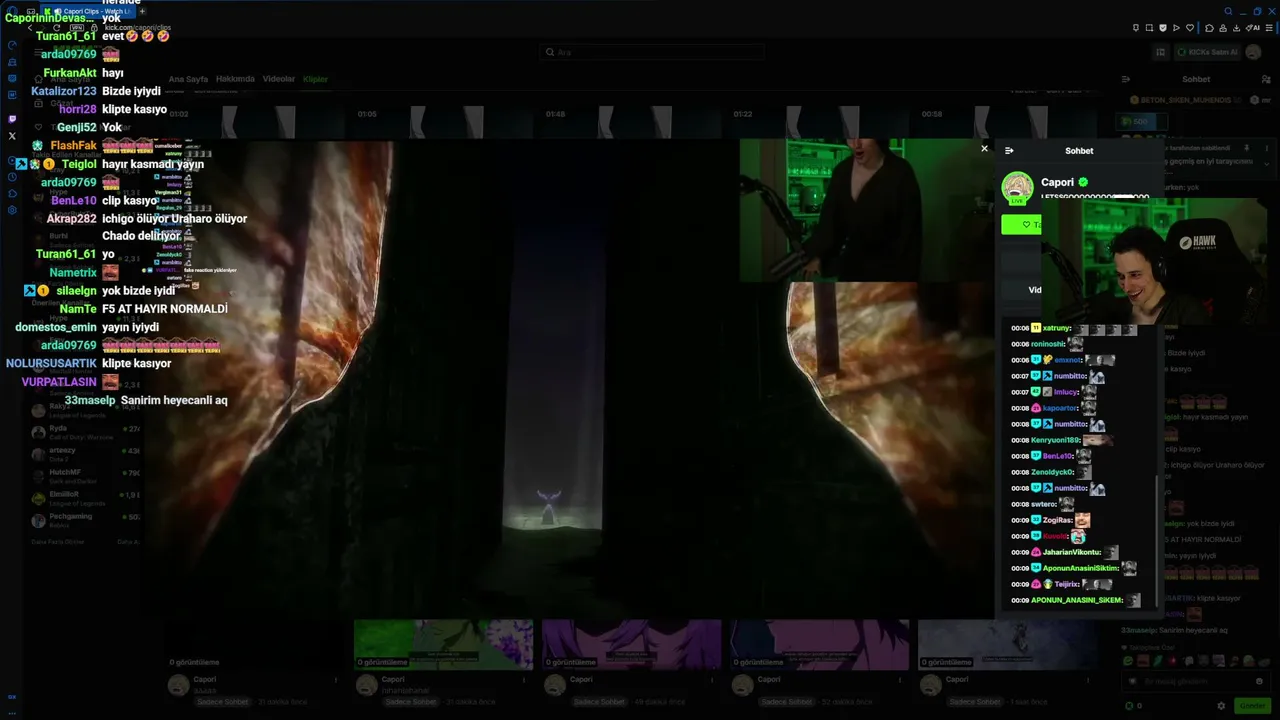The width and height of the screenshot is (1280, 720).
Task: Open browser sidebar settings gear
Action: click(x=12, y=210)
